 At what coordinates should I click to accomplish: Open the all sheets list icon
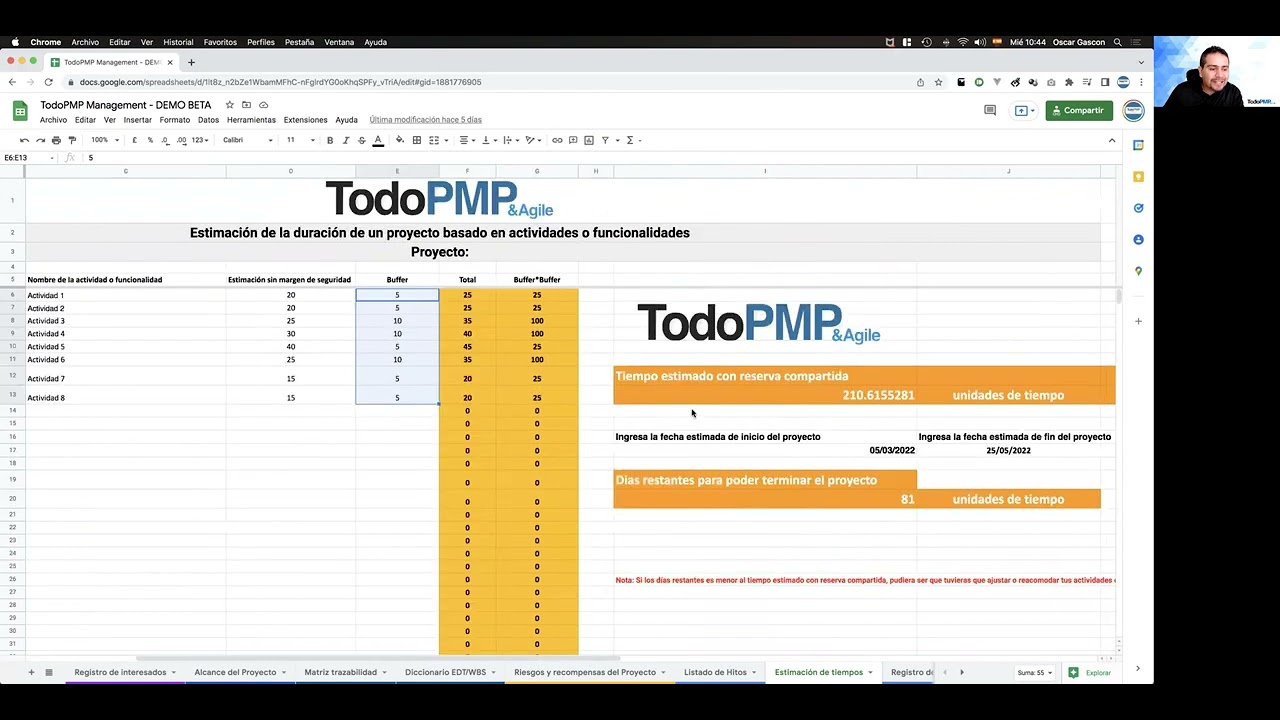click(48, 672)
